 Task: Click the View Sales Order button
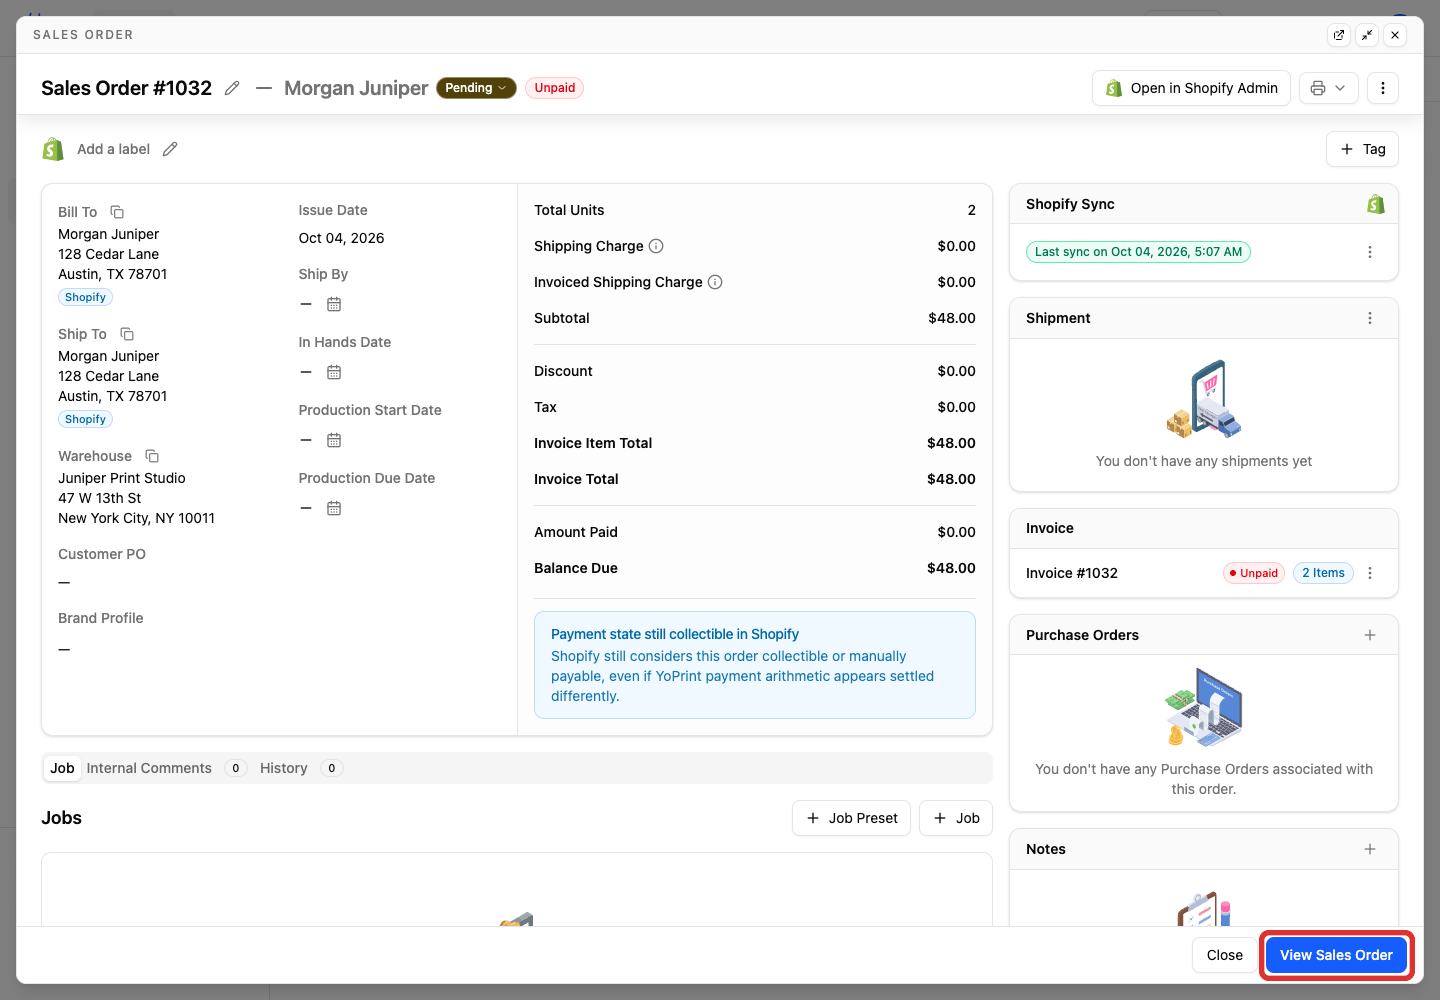[x=1336, y=955]
